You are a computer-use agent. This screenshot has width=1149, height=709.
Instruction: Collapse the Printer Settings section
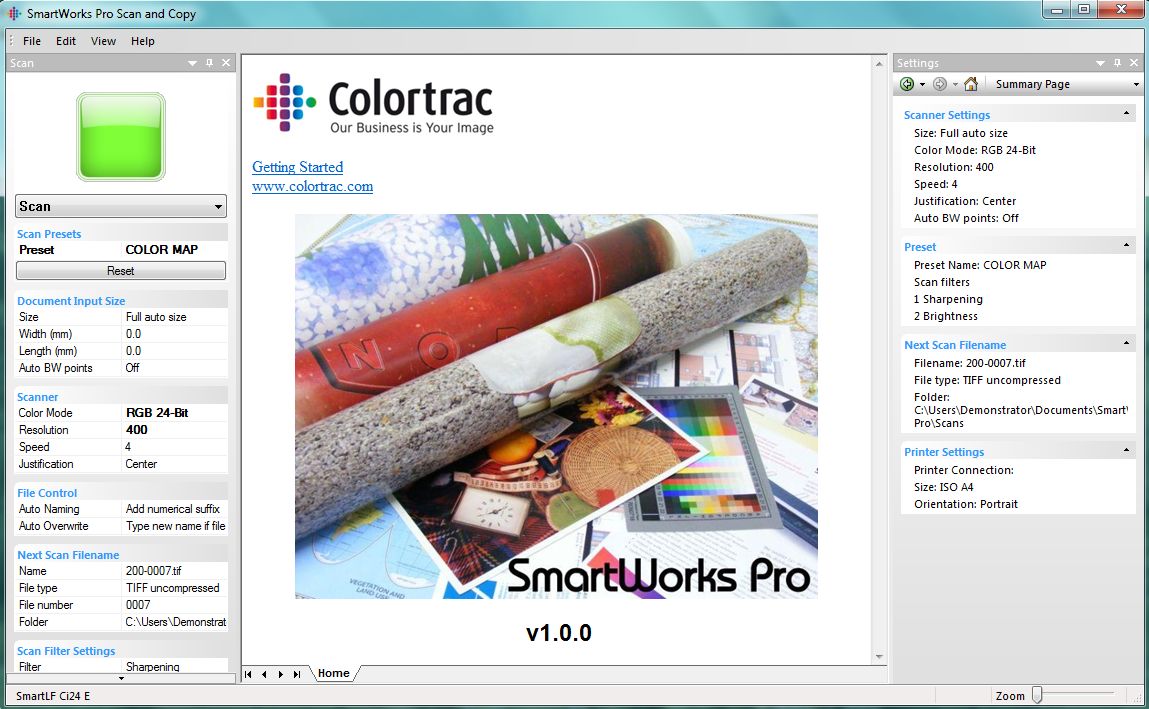tap(1126, 450)
